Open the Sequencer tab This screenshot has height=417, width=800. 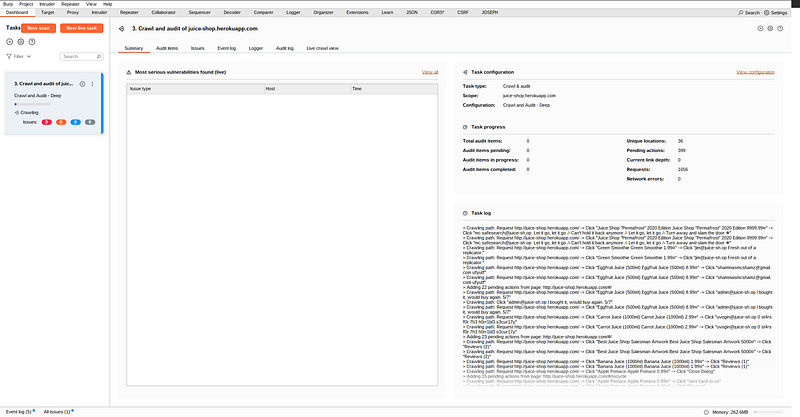point(199,12)
